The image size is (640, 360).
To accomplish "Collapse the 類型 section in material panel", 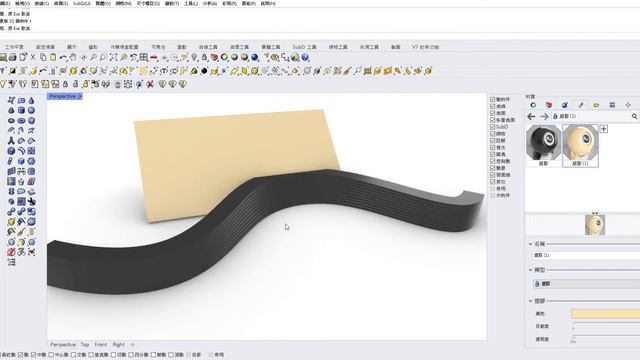I will (531, 270).
